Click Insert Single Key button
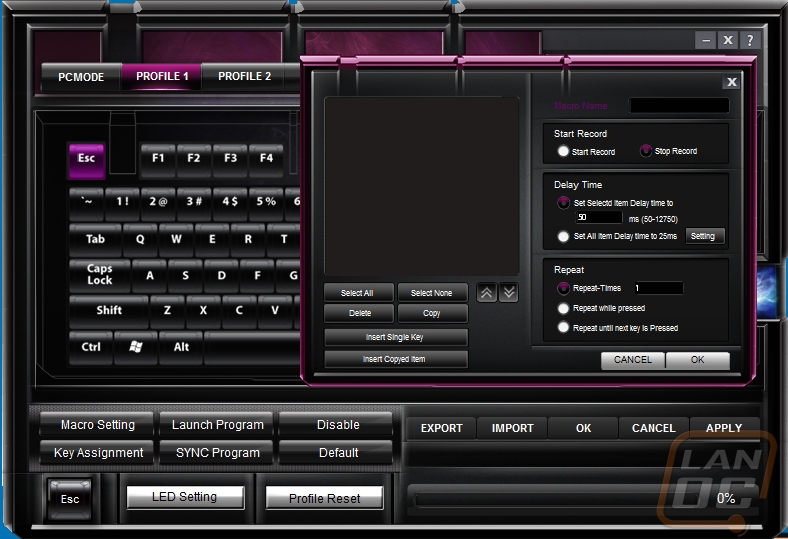Screen dimensions: 788x539 click(396, 337)
